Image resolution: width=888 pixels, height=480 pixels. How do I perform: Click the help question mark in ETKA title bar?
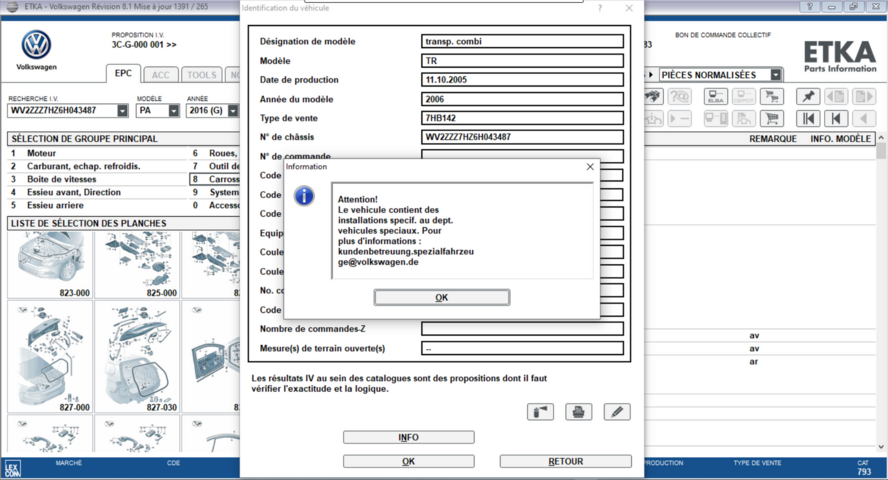click(810, 6)
